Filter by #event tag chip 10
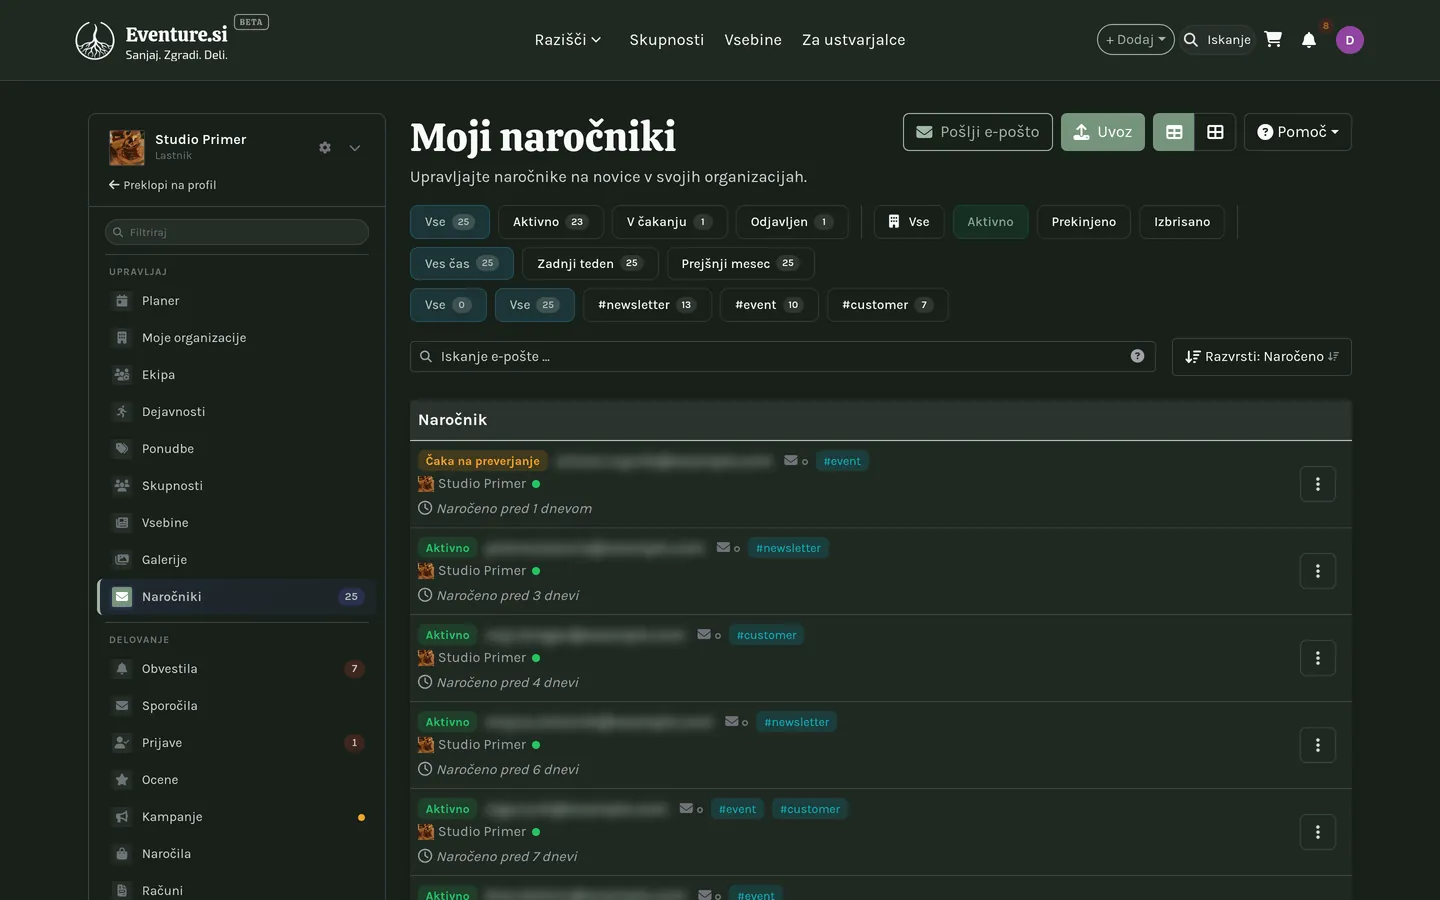 click(x=769, y=305)
